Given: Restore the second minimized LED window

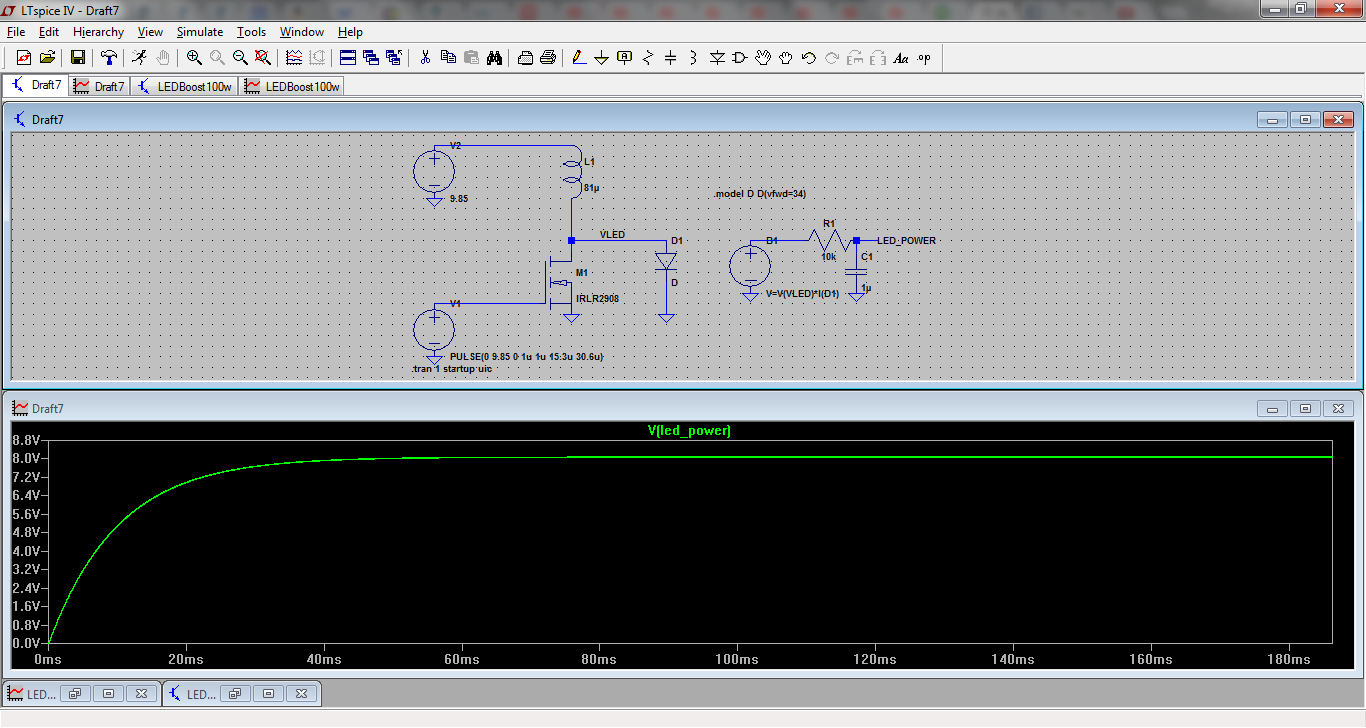Looking at the screenshot, I should click(x=233, y=694).
